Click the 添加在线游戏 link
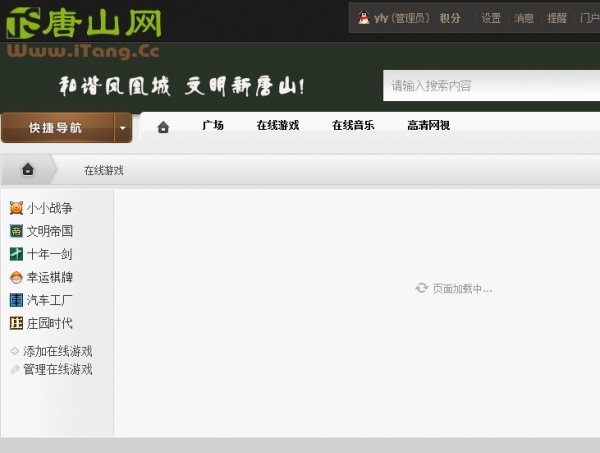The width and height of the screenshot is (600, 453). coord(58,351)
